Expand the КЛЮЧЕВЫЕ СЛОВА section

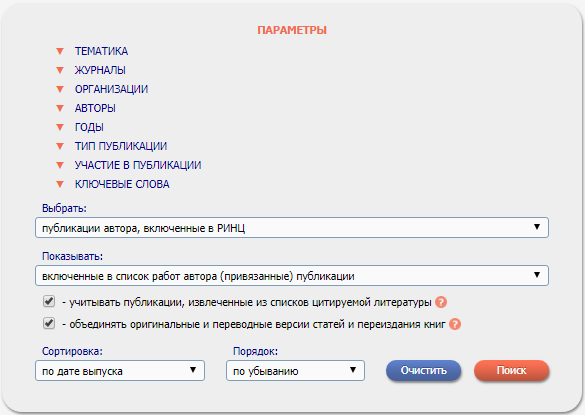[x=122, y=184]
